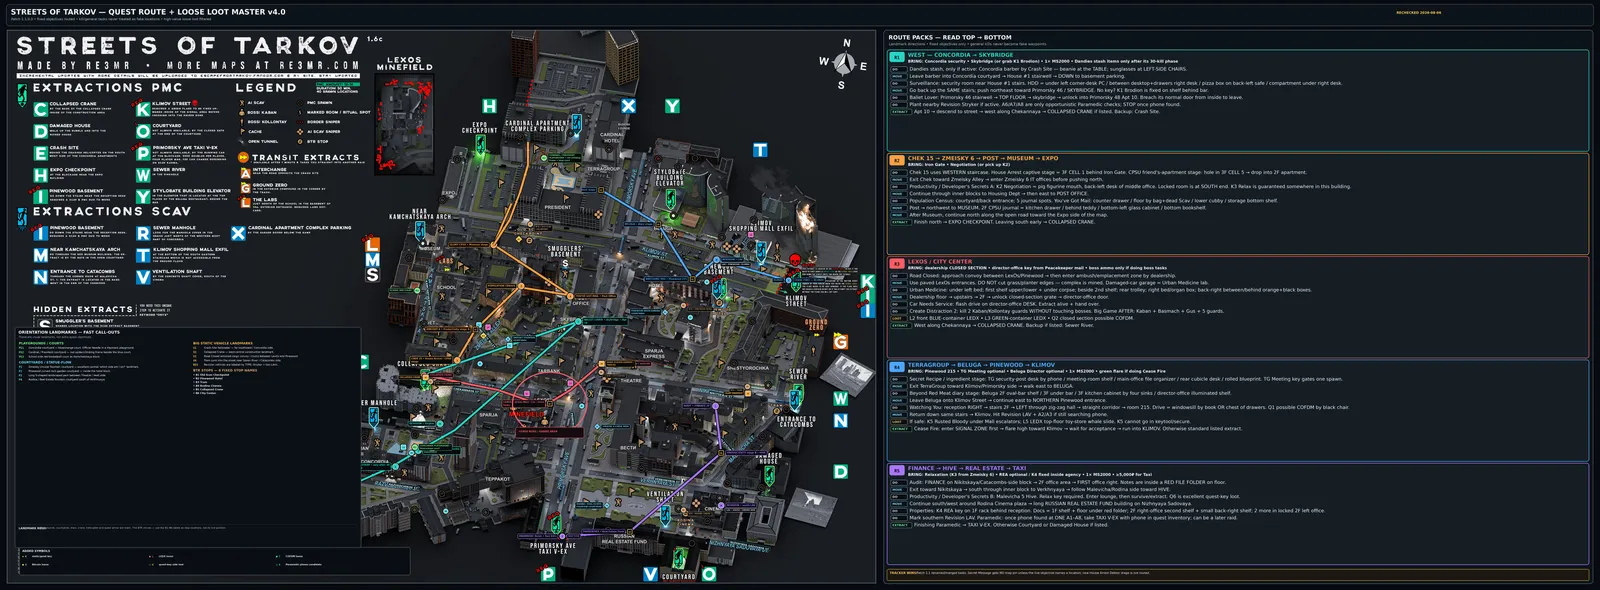Screen dimensions: 1600x590
Task: Click the O Courtyard legend icon
Action: (143, 131)
